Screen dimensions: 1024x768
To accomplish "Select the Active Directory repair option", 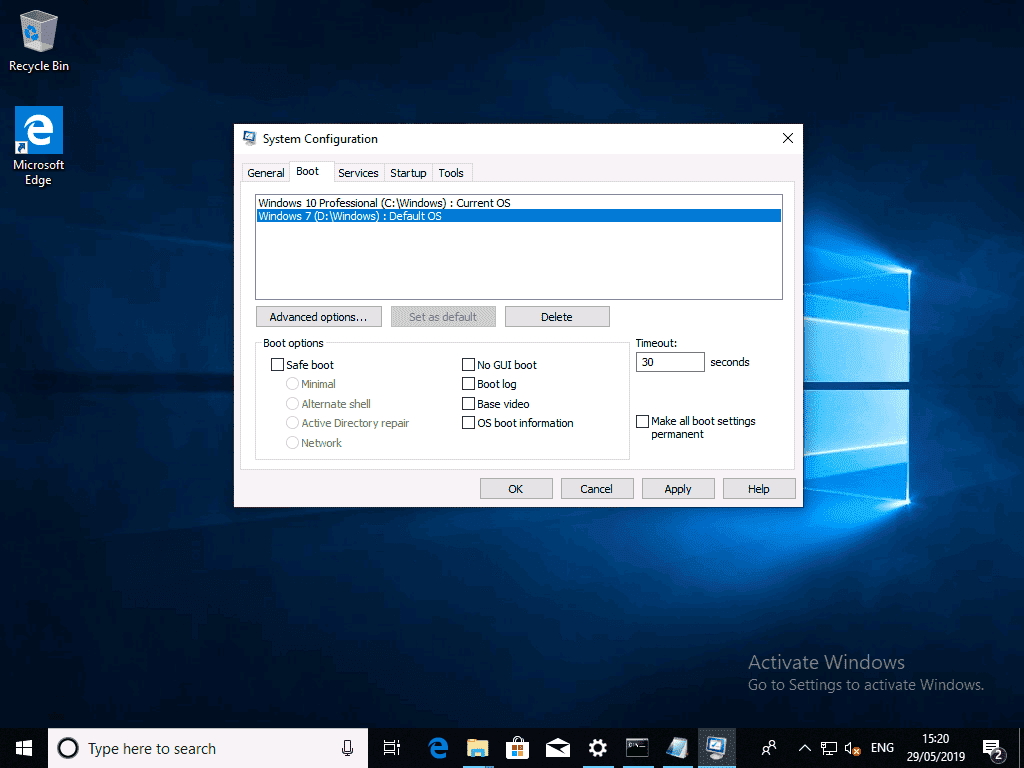I will pyautogui.click(x=293, y=423).
